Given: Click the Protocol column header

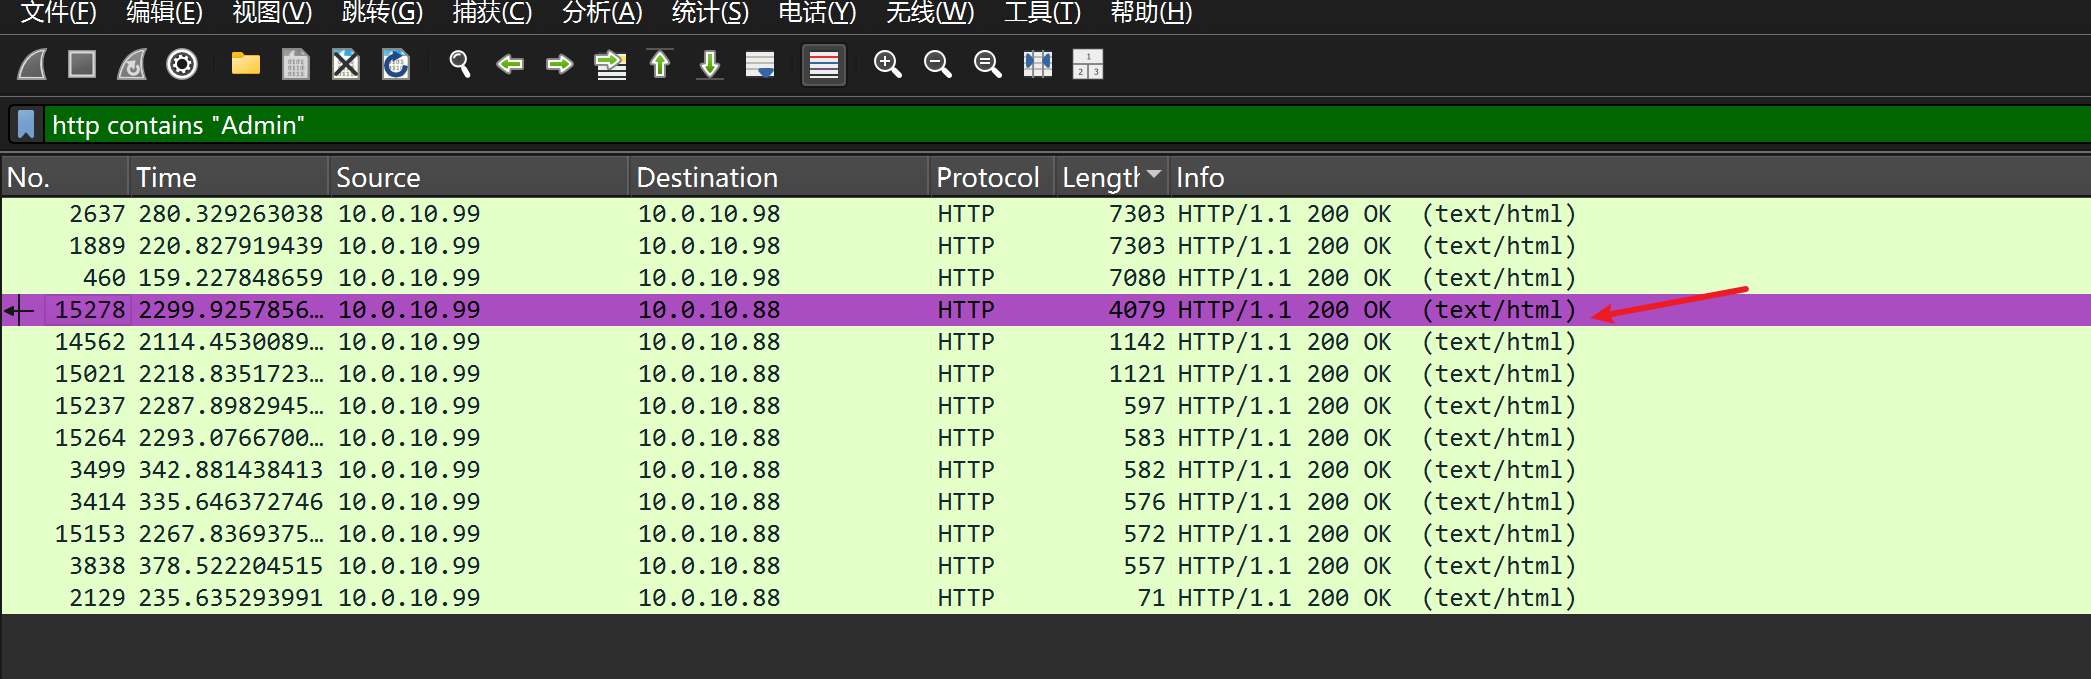Looking at the screenshot, I should point(988,177).
